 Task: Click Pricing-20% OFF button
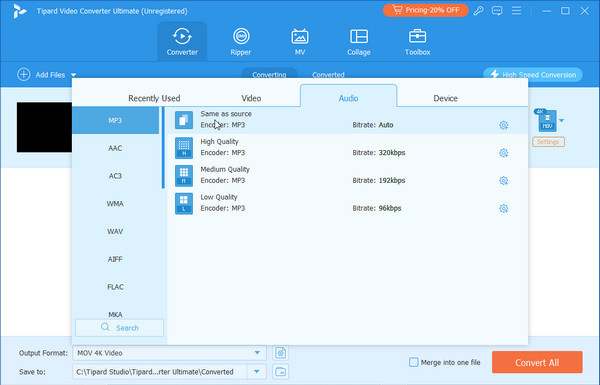426,10
